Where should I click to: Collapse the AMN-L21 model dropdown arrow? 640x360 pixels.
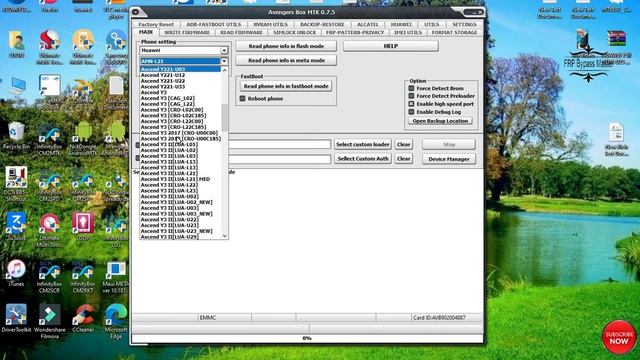pyautogui.click(x=224, y=61)
